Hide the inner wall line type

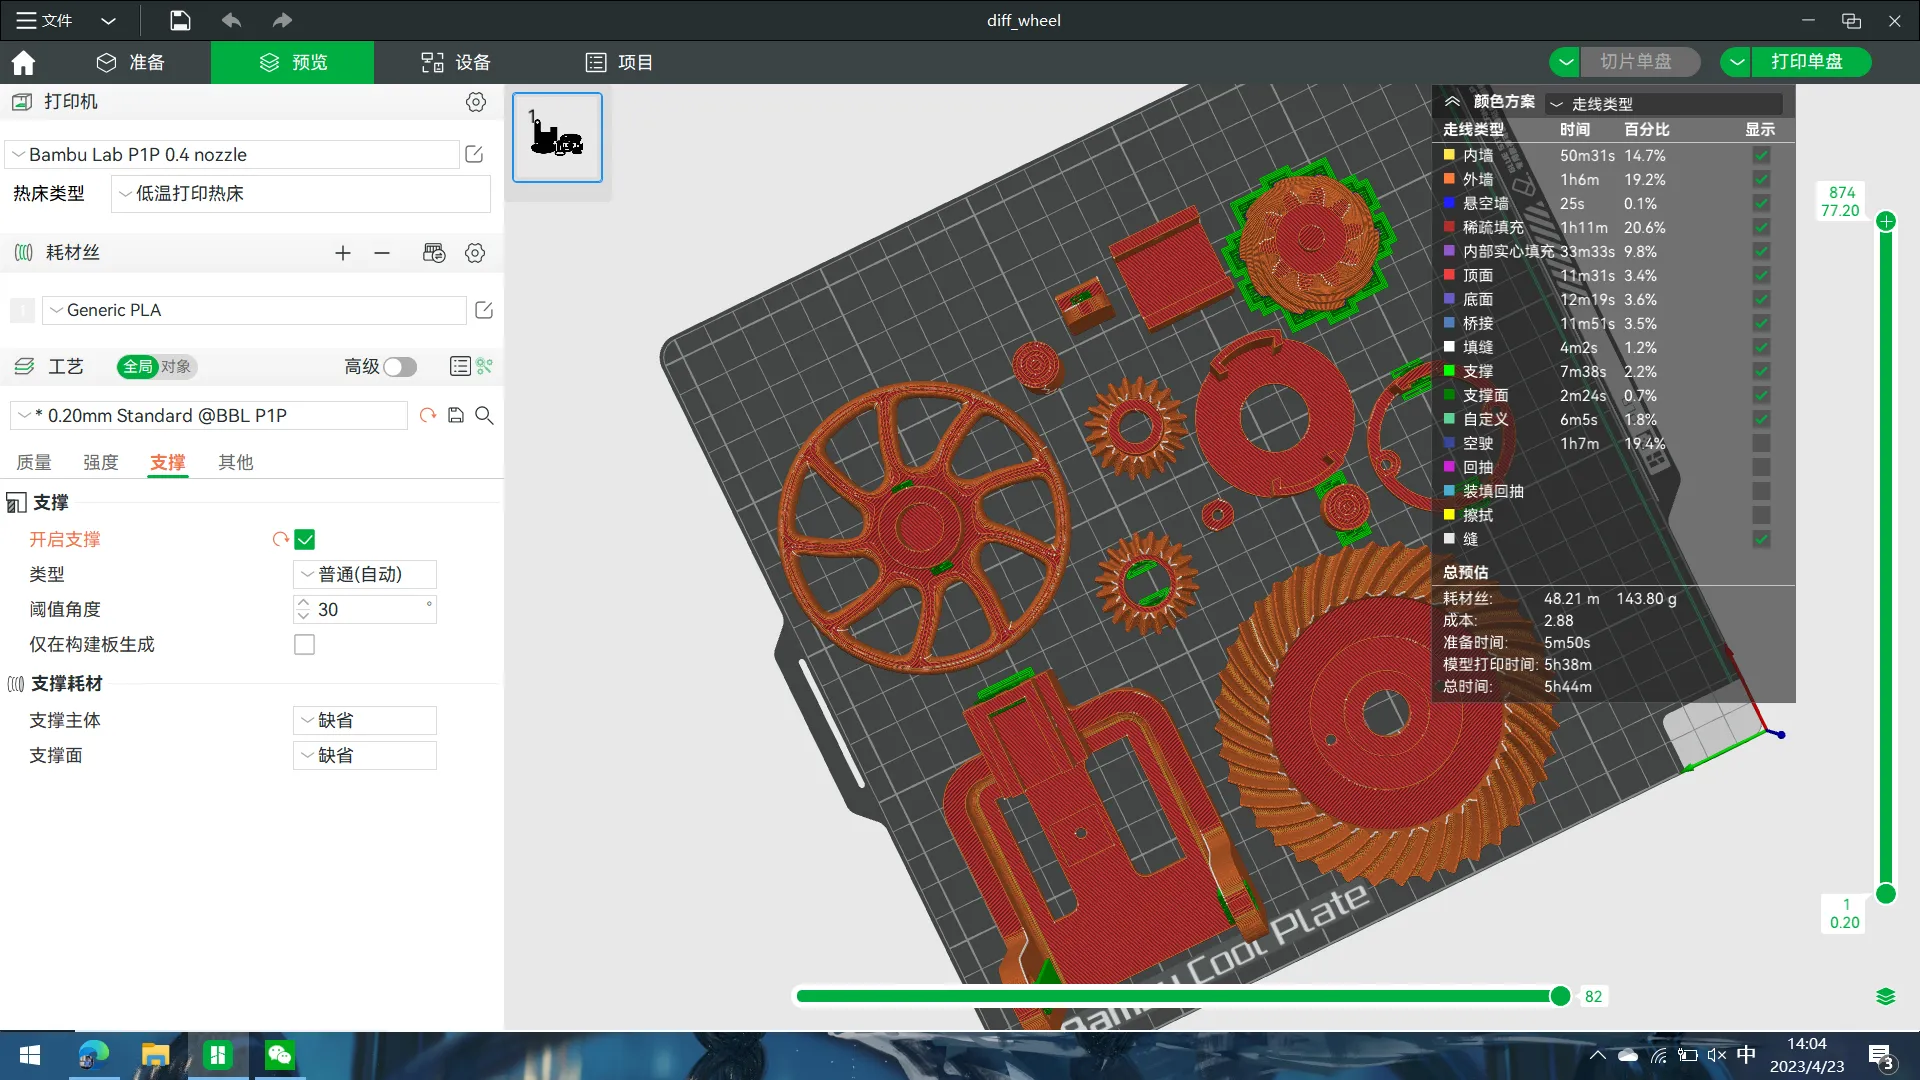(1761, 156)
